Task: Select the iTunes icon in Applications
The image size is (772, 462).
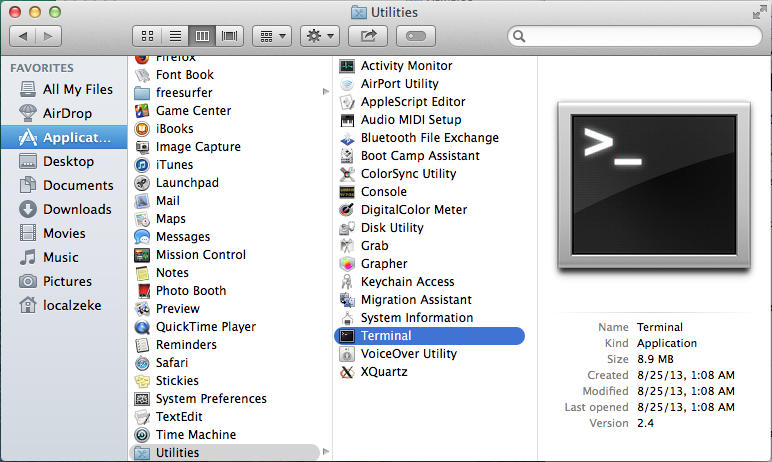Action: coord(142,165)
